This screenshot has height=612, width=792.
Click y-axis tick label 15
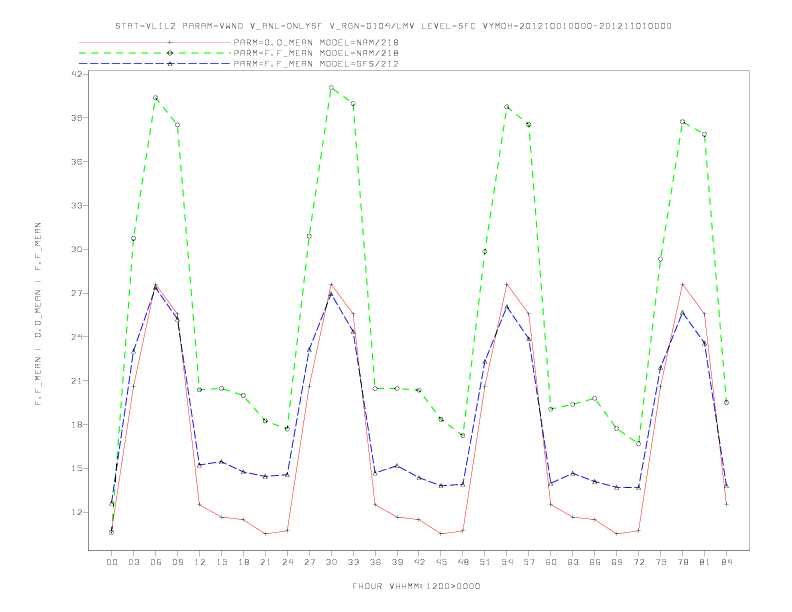(x=78, y=469)
